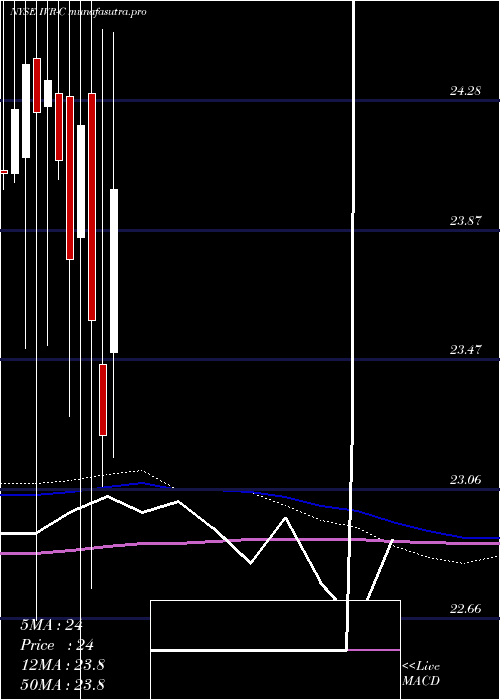Screen dimensions: 500x700
Task: Click the <<Live MACD label
Action: click(x=421, y=674)
